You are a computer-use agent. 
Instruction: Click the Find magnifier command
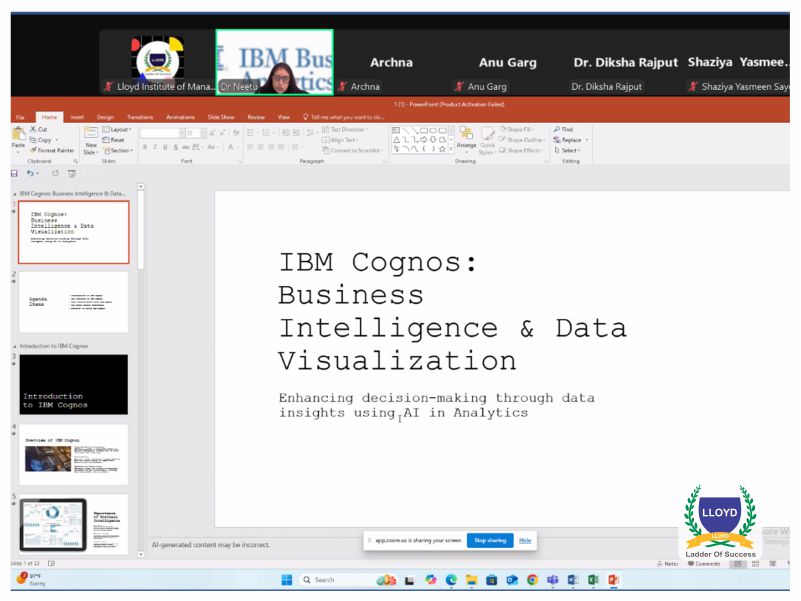click(563, 129)
